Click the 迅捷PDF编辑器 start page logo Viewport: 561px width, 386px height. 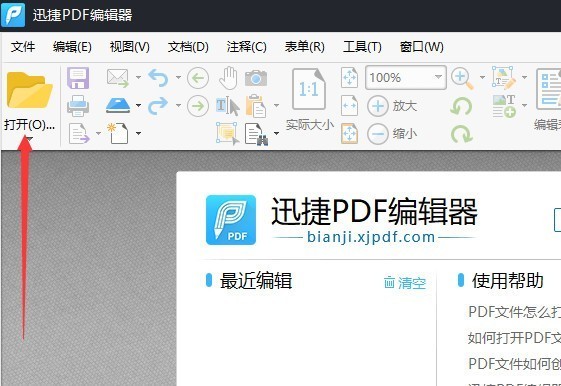tap(231, 220)
